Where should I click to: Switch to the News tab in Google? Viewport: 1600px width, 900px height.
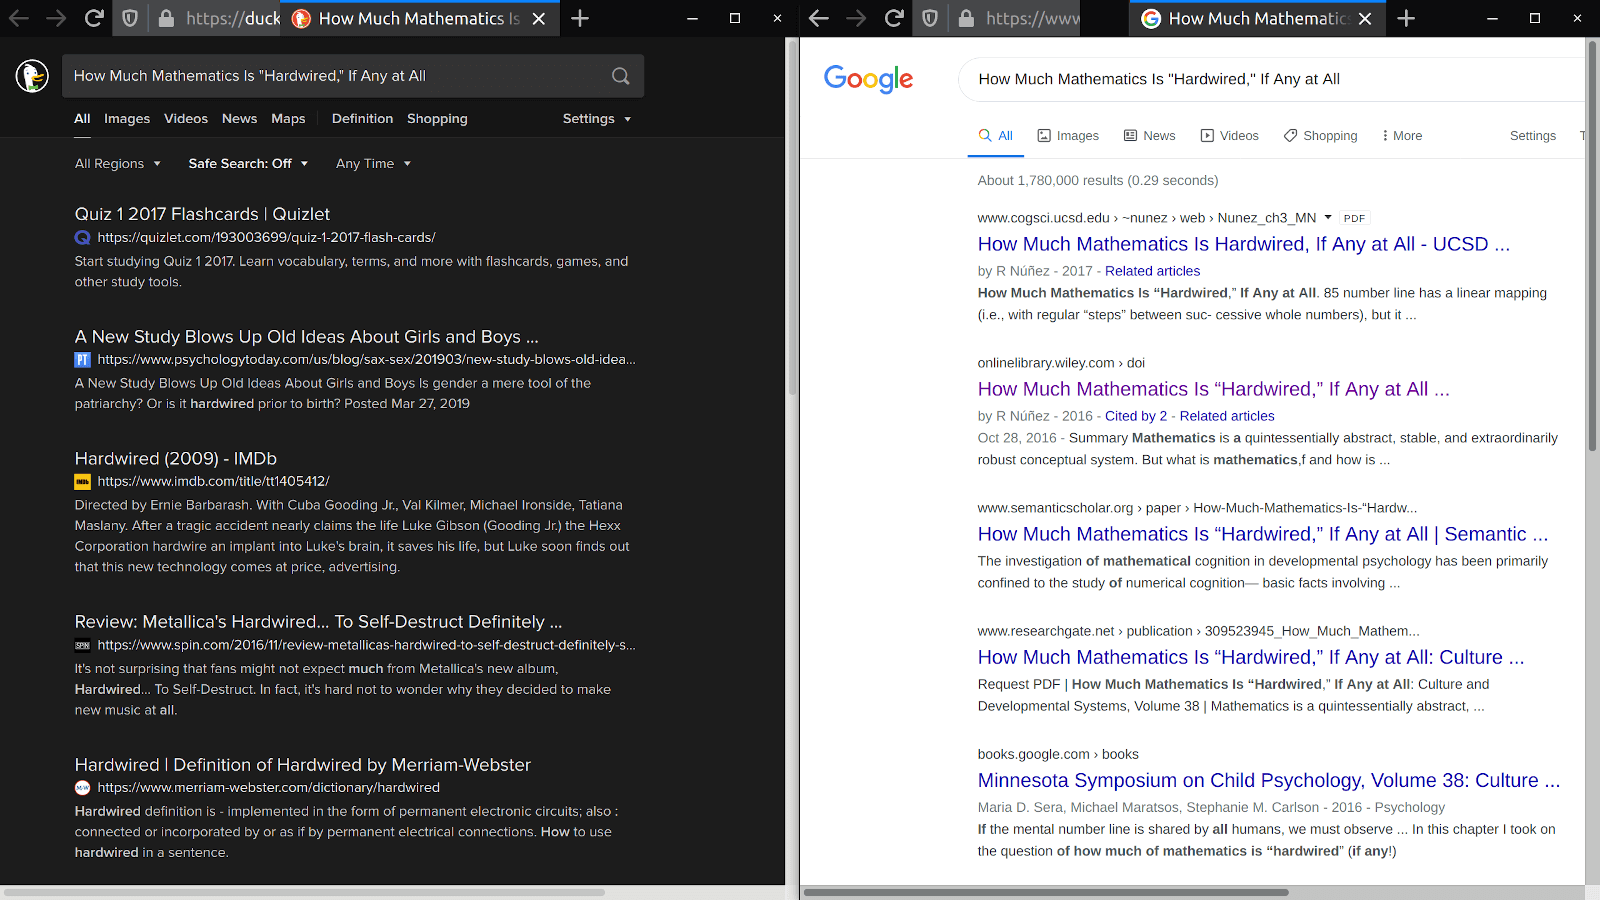click(1149, 136)
